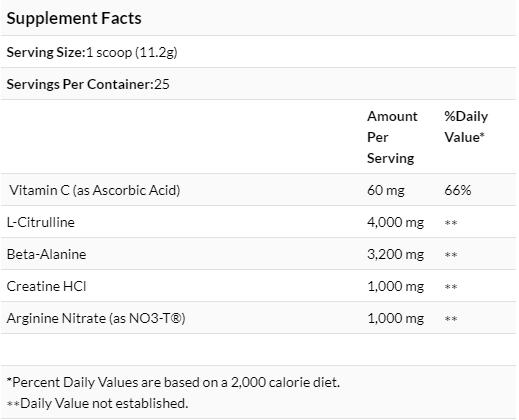Click the Amount Per Serving column header
Screen dimensions: 519x420
392,137
